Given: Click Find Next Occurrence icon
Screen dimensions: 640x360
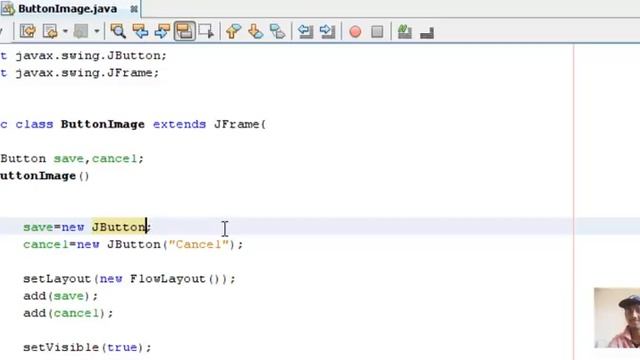Looking at the screenshot, I should pos(162,31).
